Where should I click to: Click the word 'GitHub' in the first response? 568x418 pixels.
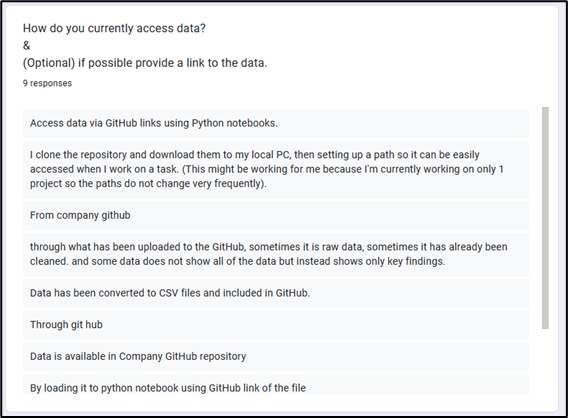pyautogui.click(x=121, y=123)
